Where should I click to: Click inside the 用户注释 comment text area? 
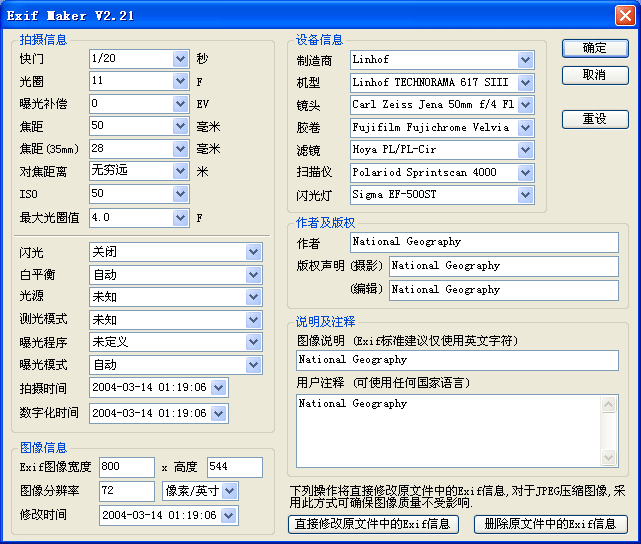tap(448, 431)
